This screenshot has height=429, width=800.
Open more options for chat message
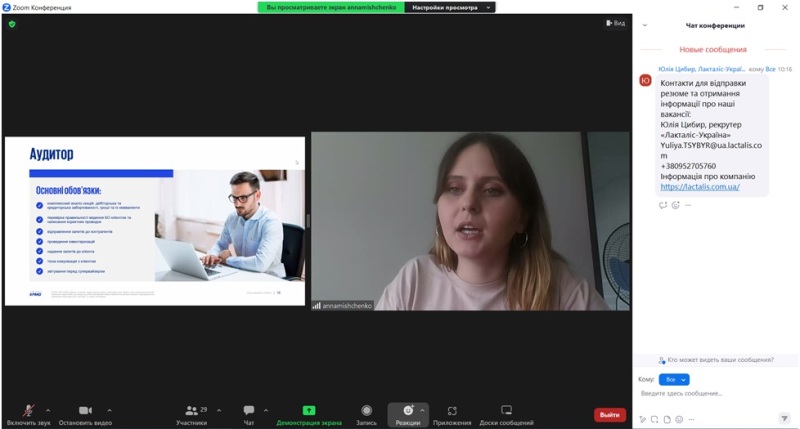coord(688,205)
